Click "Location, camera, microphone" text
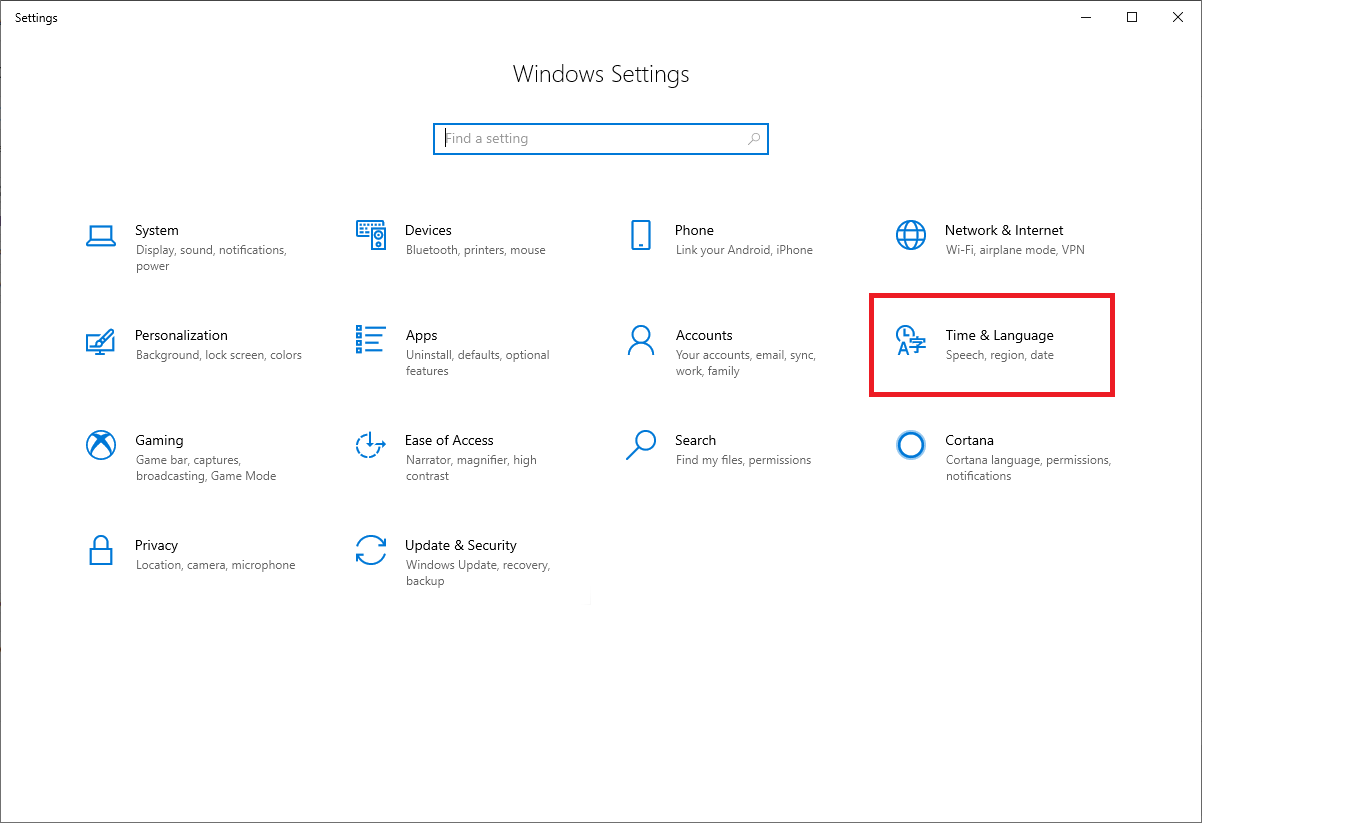Viewport: 1366px width, 823px height. 216,565
